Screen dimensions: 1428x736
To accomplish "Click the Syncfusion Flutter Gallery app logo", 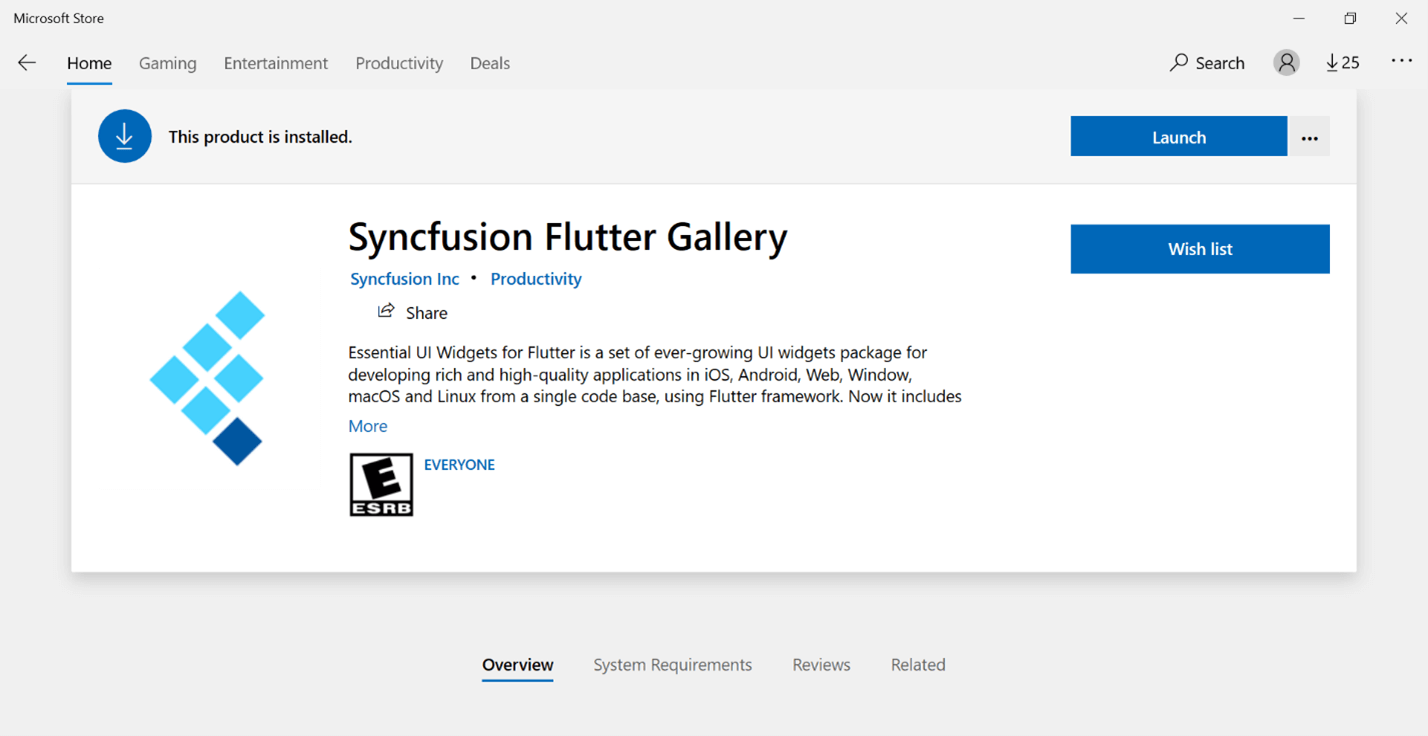I will pos(207,378).
